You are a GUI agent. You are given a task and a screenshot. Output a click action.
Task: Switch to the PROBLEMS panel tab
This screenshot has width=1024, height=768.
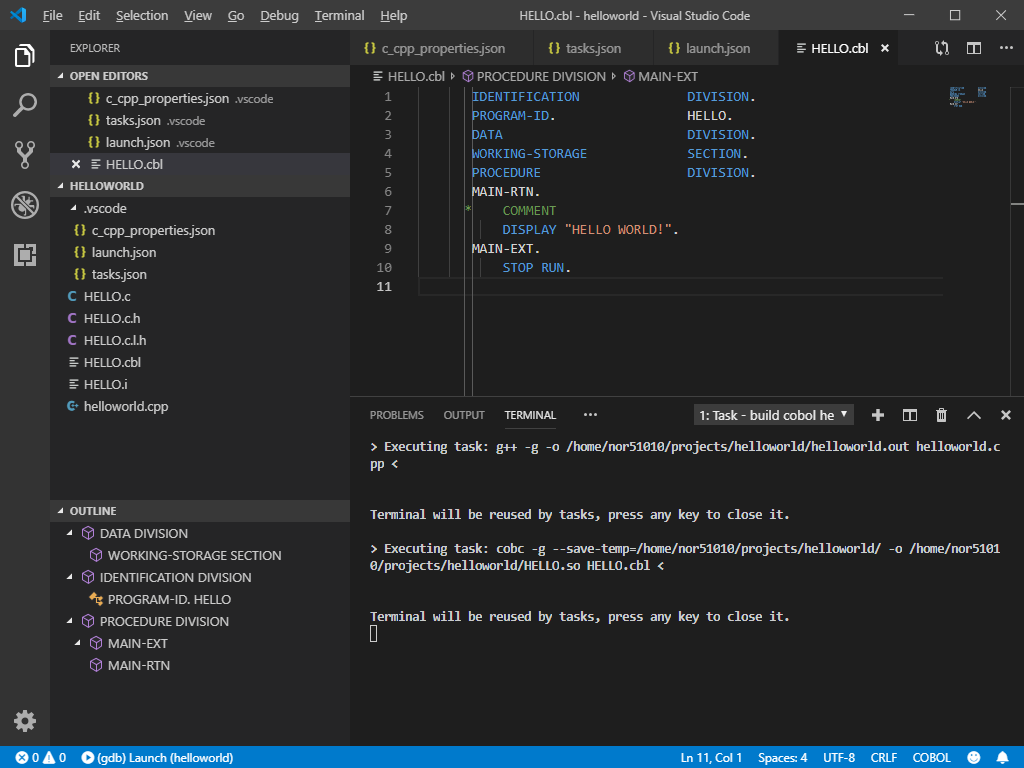[396, 415]
